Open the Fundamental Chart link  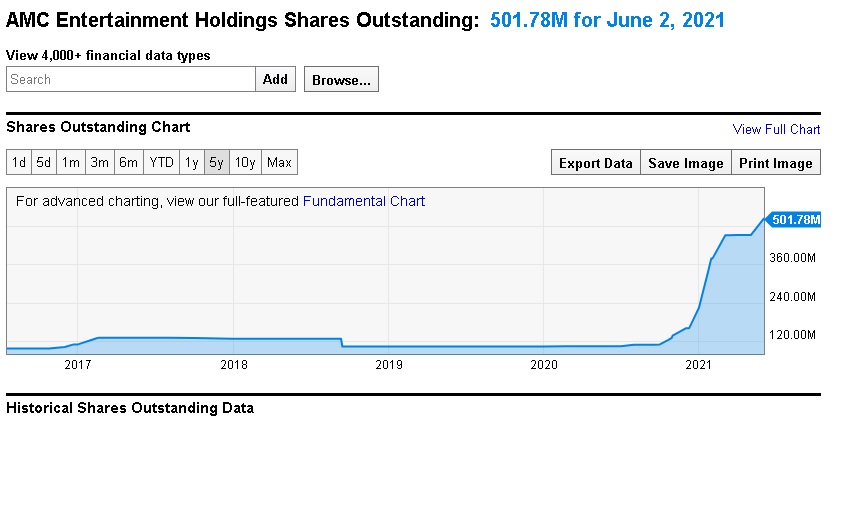pos(364,201)
